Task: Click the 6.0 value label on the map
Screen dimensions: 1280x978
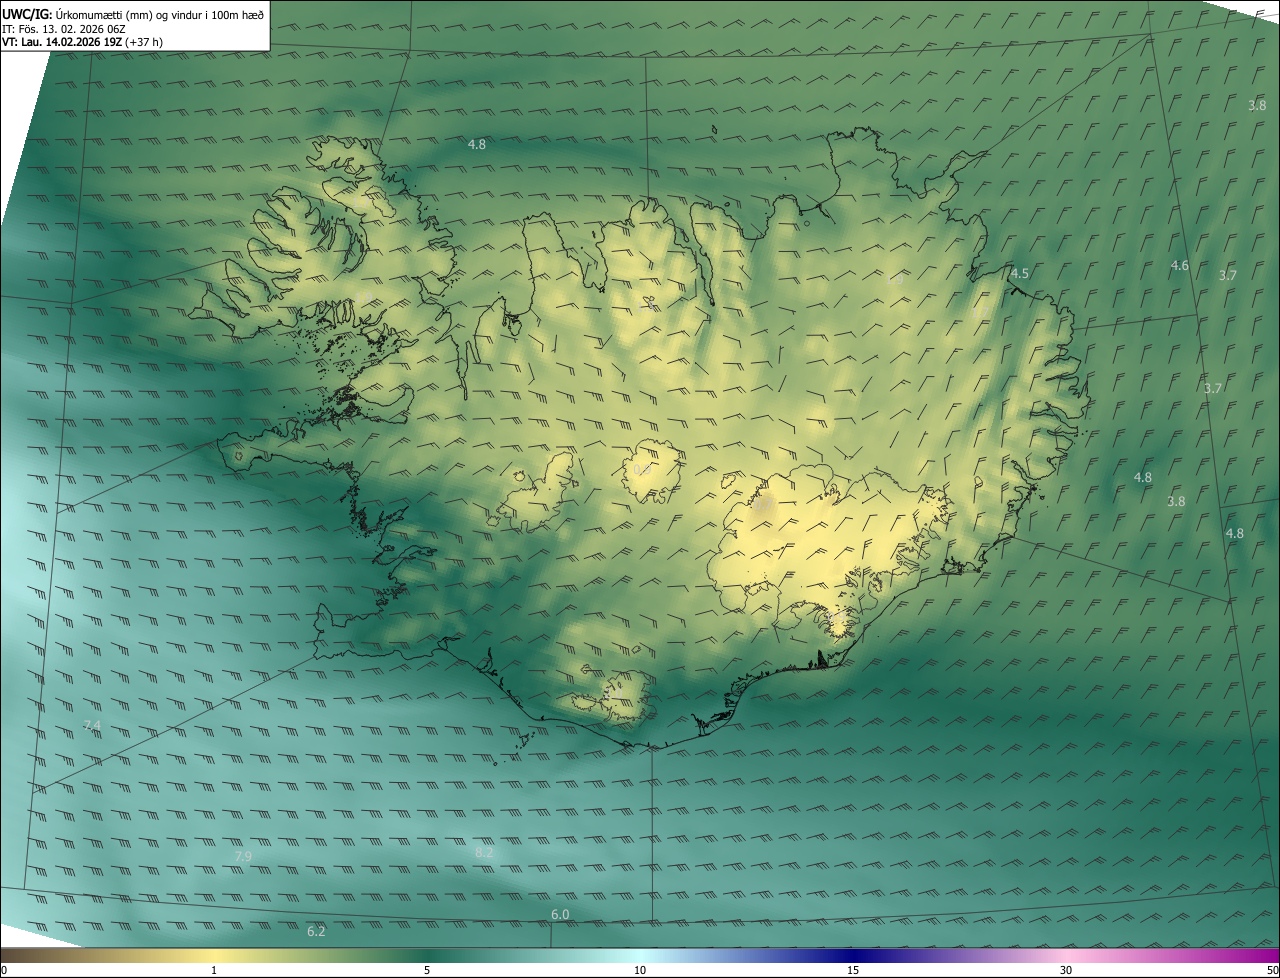Action: [560, 915]
